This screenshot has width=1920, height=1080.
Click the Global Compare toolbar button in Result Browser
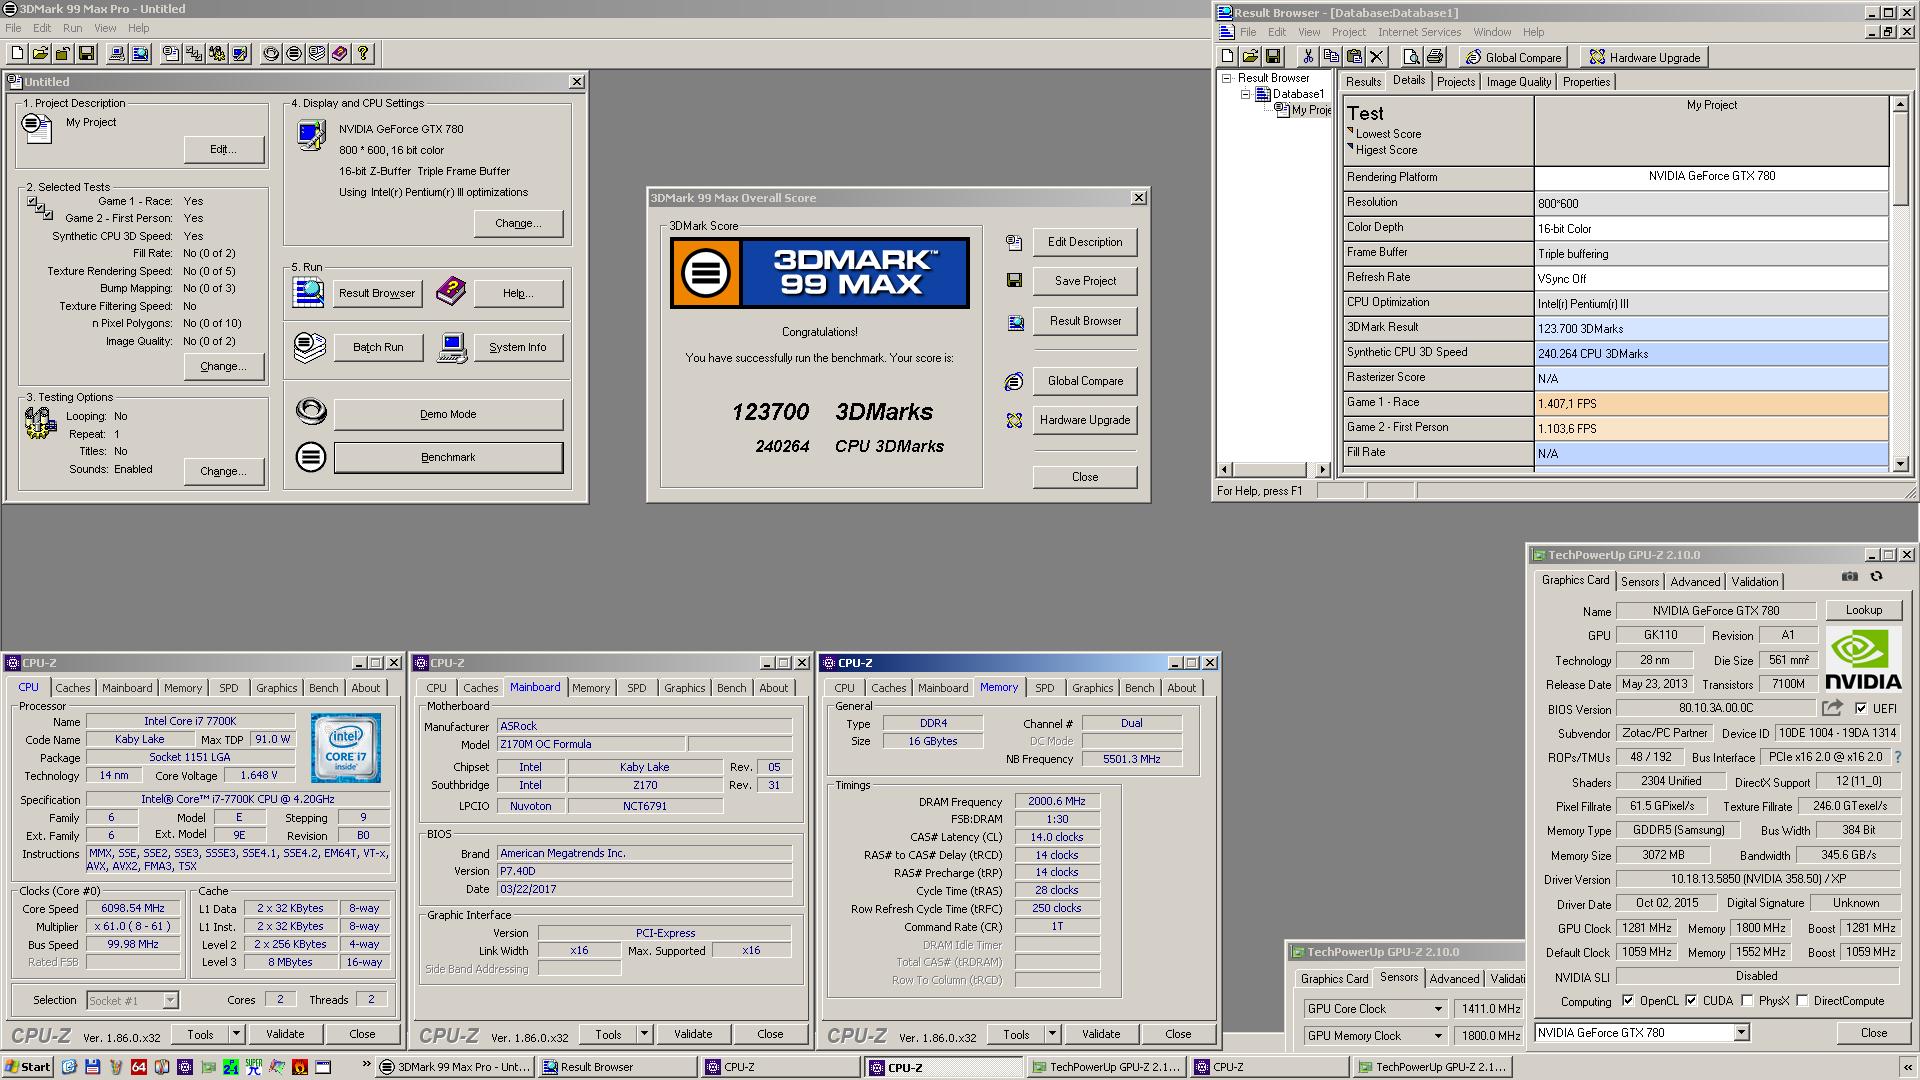(x=1513, y=57)
